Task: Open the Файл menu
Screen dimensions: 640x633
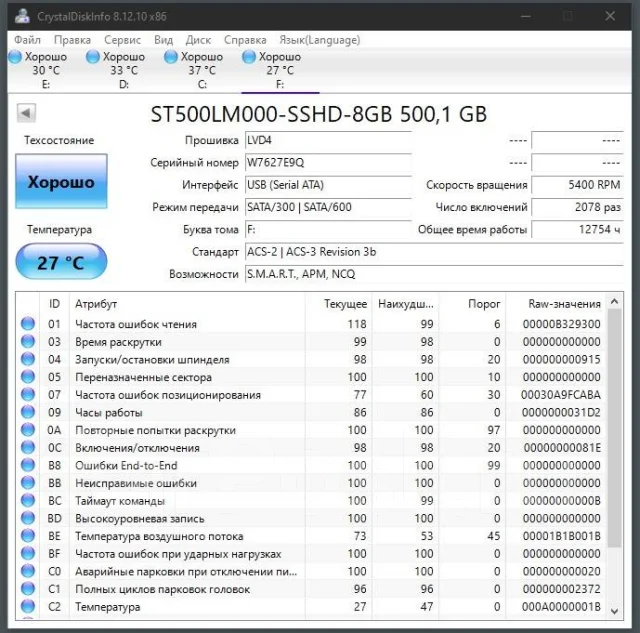Action: pos(27,40)
